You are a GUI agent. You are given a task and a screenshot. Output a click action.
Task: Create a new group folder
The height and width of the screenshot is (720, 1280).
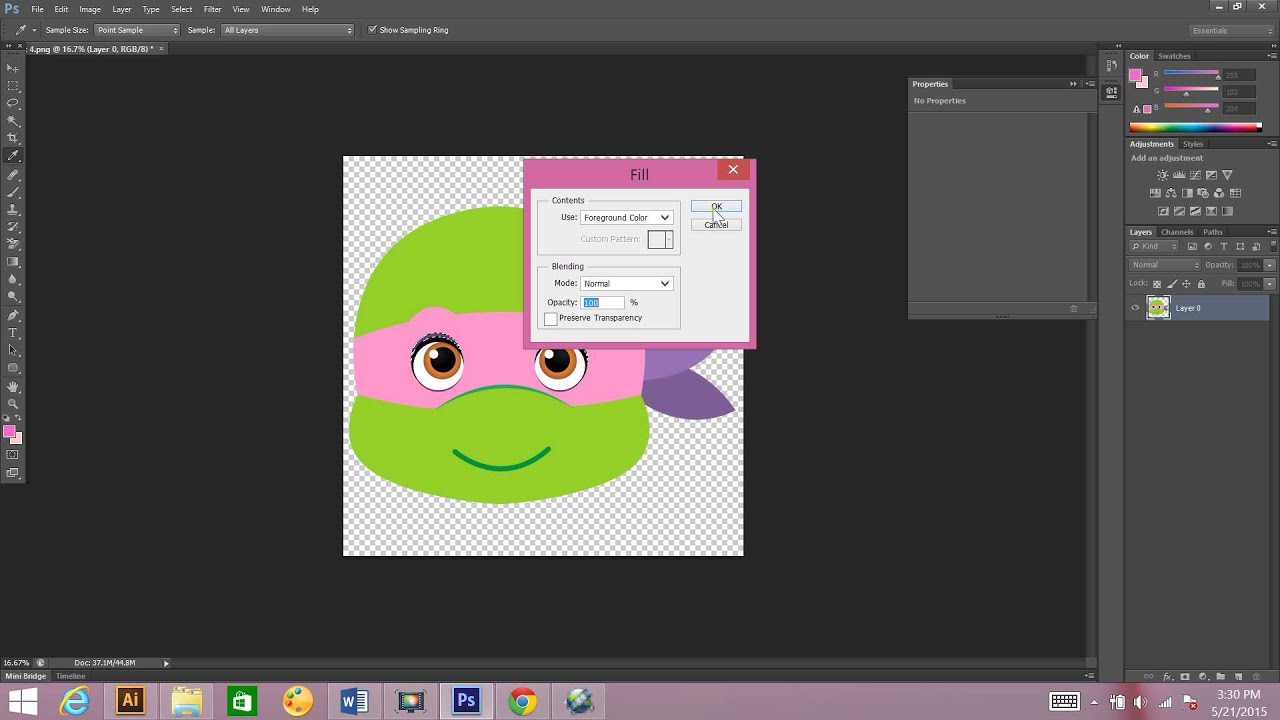click(x=1220, y=677)
